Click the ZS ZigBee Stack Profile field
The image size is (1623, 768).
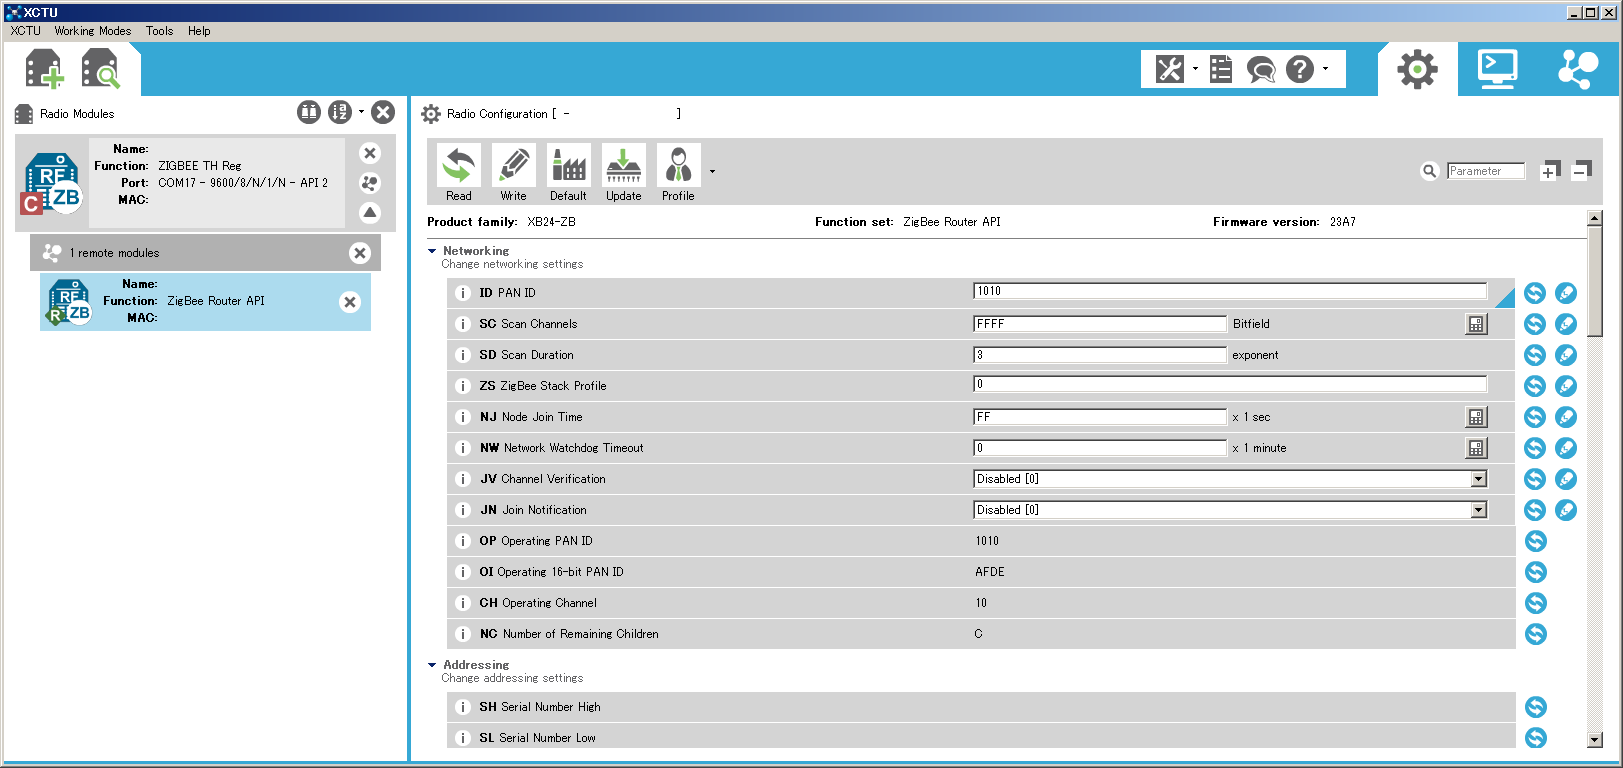point(1230,384)
